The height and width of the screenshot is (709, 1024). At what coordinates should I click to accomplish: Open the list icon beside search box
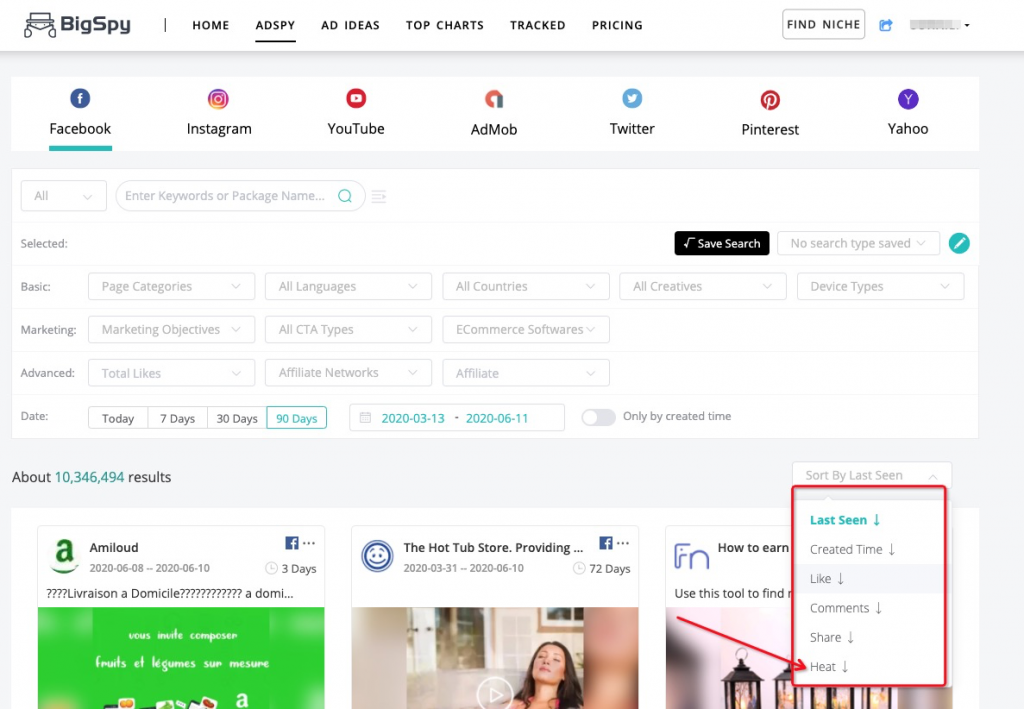[x=379, y=196]
